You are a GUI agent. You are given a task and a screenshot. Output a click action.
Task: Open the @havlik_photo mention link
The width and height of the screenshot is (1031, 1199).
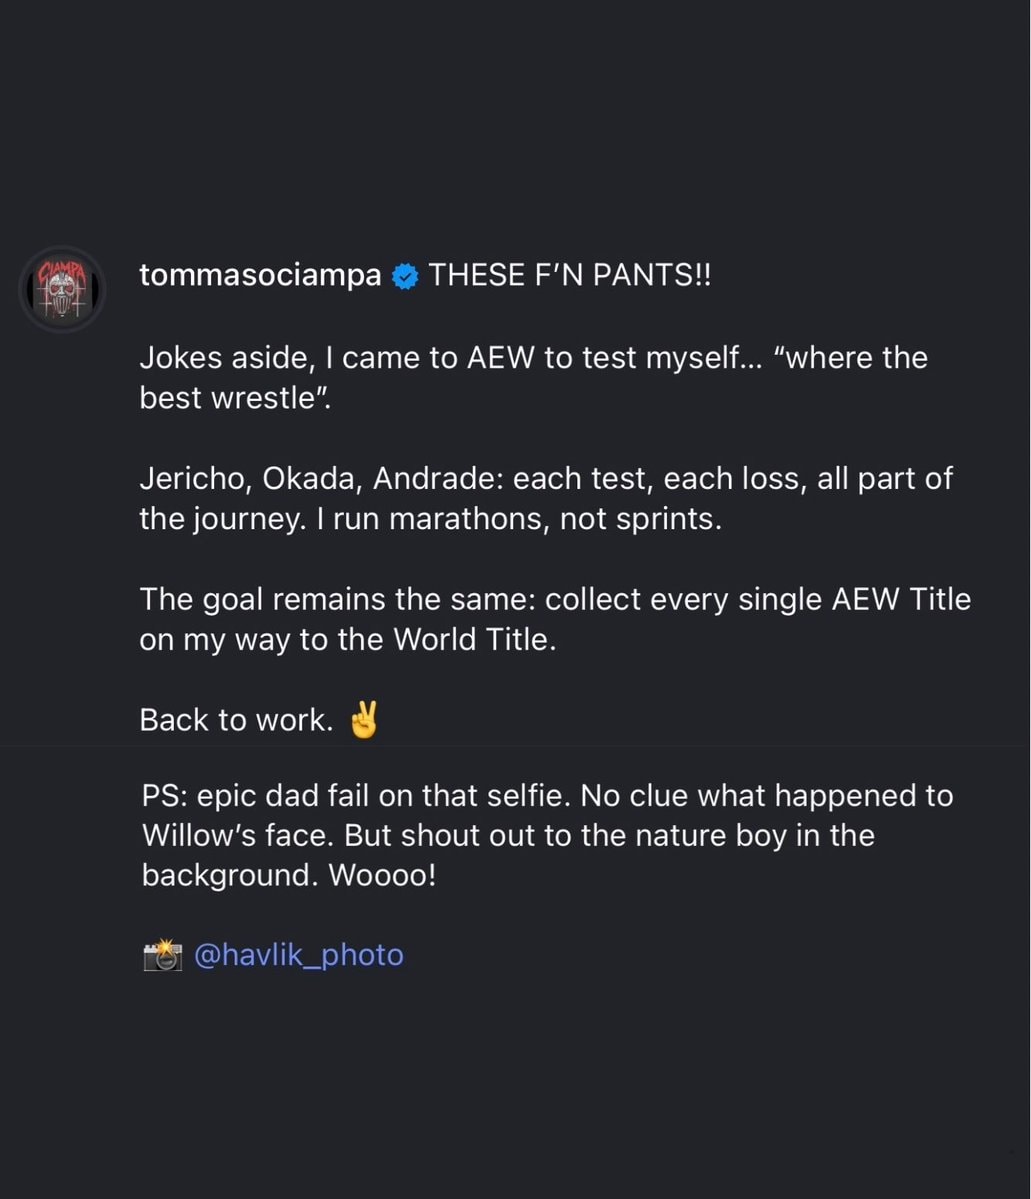pyautogui.click(x=298, y=954)
